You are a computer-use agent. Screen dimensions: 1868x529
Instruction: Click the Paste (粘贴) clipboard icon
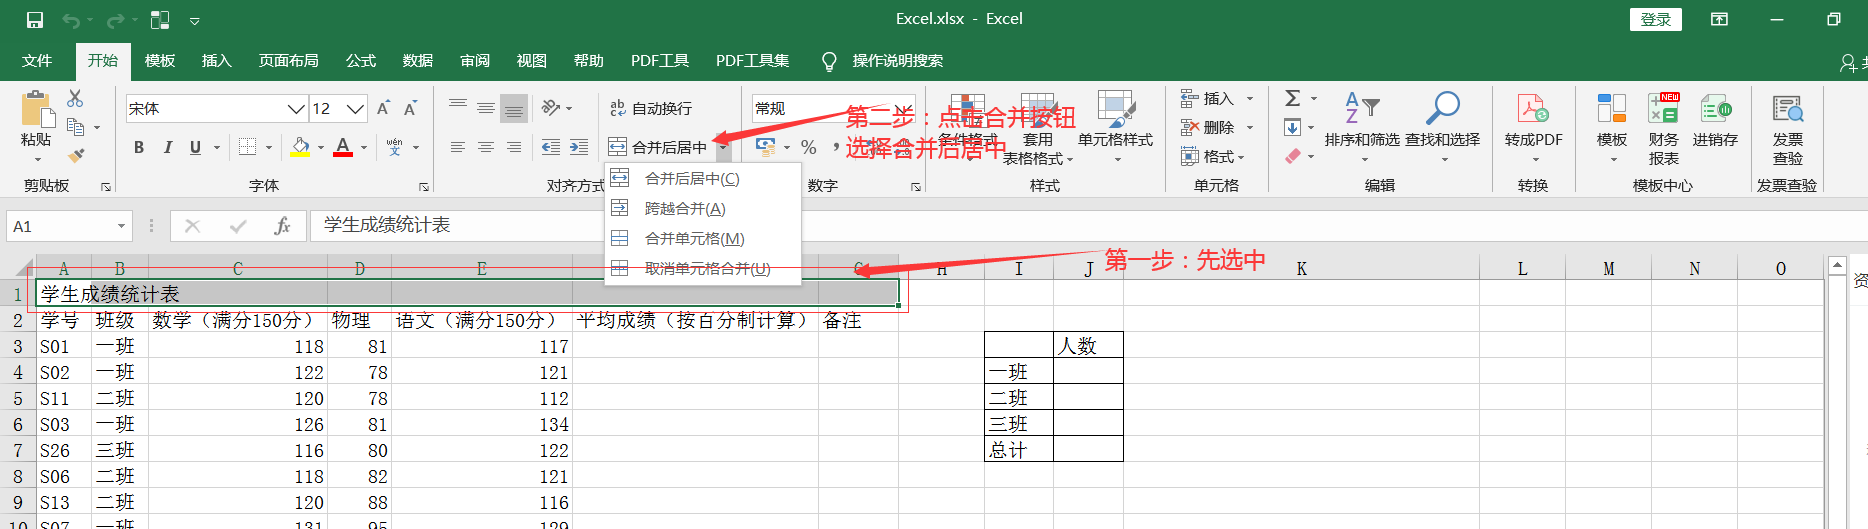pos(36,108)
